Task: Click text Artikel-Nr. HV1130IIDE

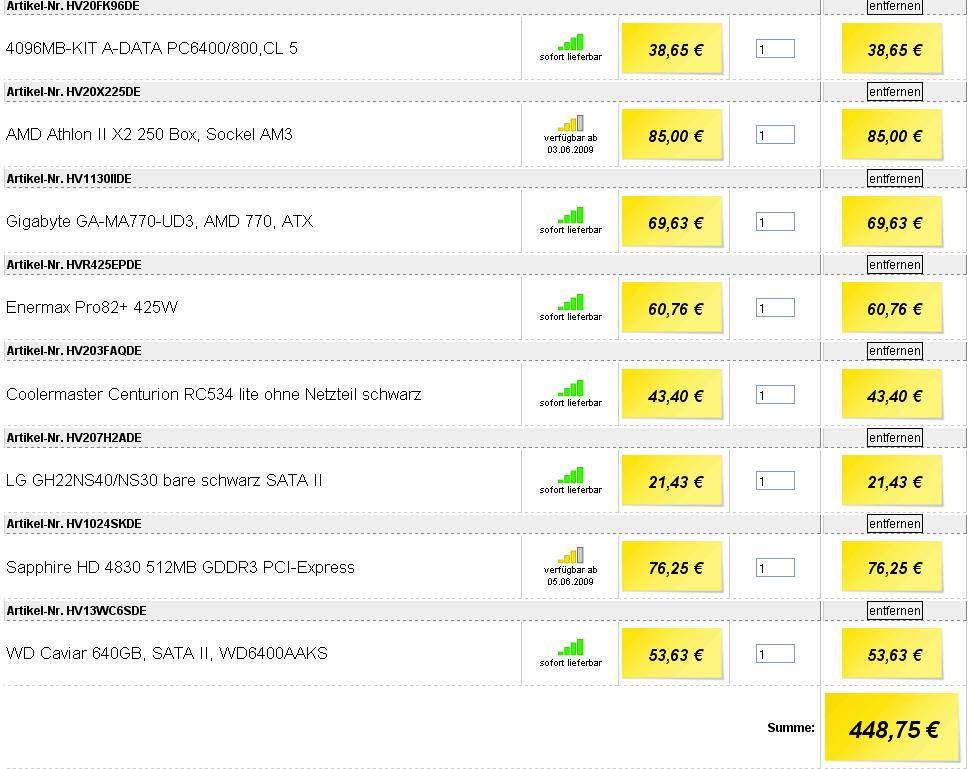Action: coord(69,178)
